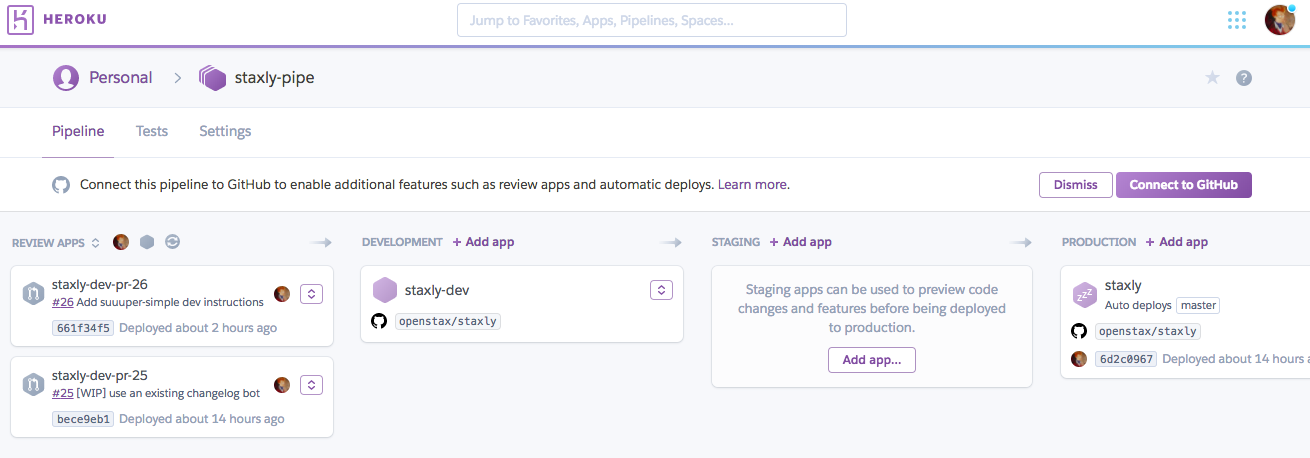
Task: Focus the Jump to Favorites search field
Action: [x=652, y=20]
